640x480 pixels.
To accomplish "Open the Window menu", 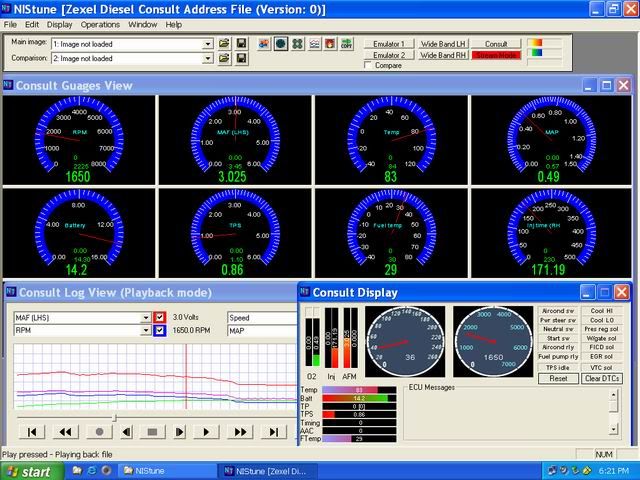I will pyautogui.click(x=142, y=24).
